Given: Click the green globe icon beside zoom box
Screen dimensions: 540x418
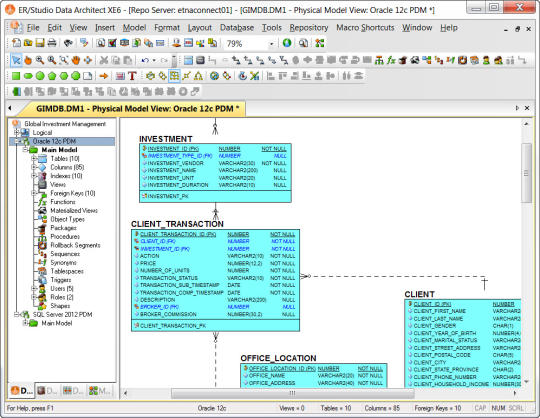Looking at the screenshot, I should click(x=287, y=43).
